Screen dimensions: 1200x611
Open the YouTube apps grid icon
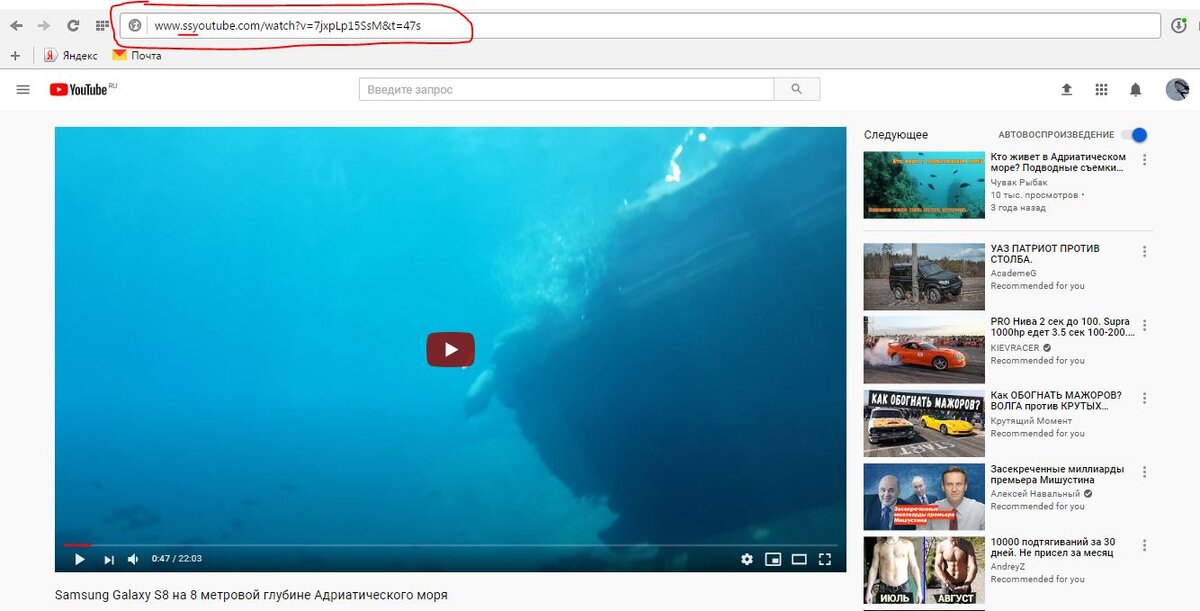click(1101, 90)
